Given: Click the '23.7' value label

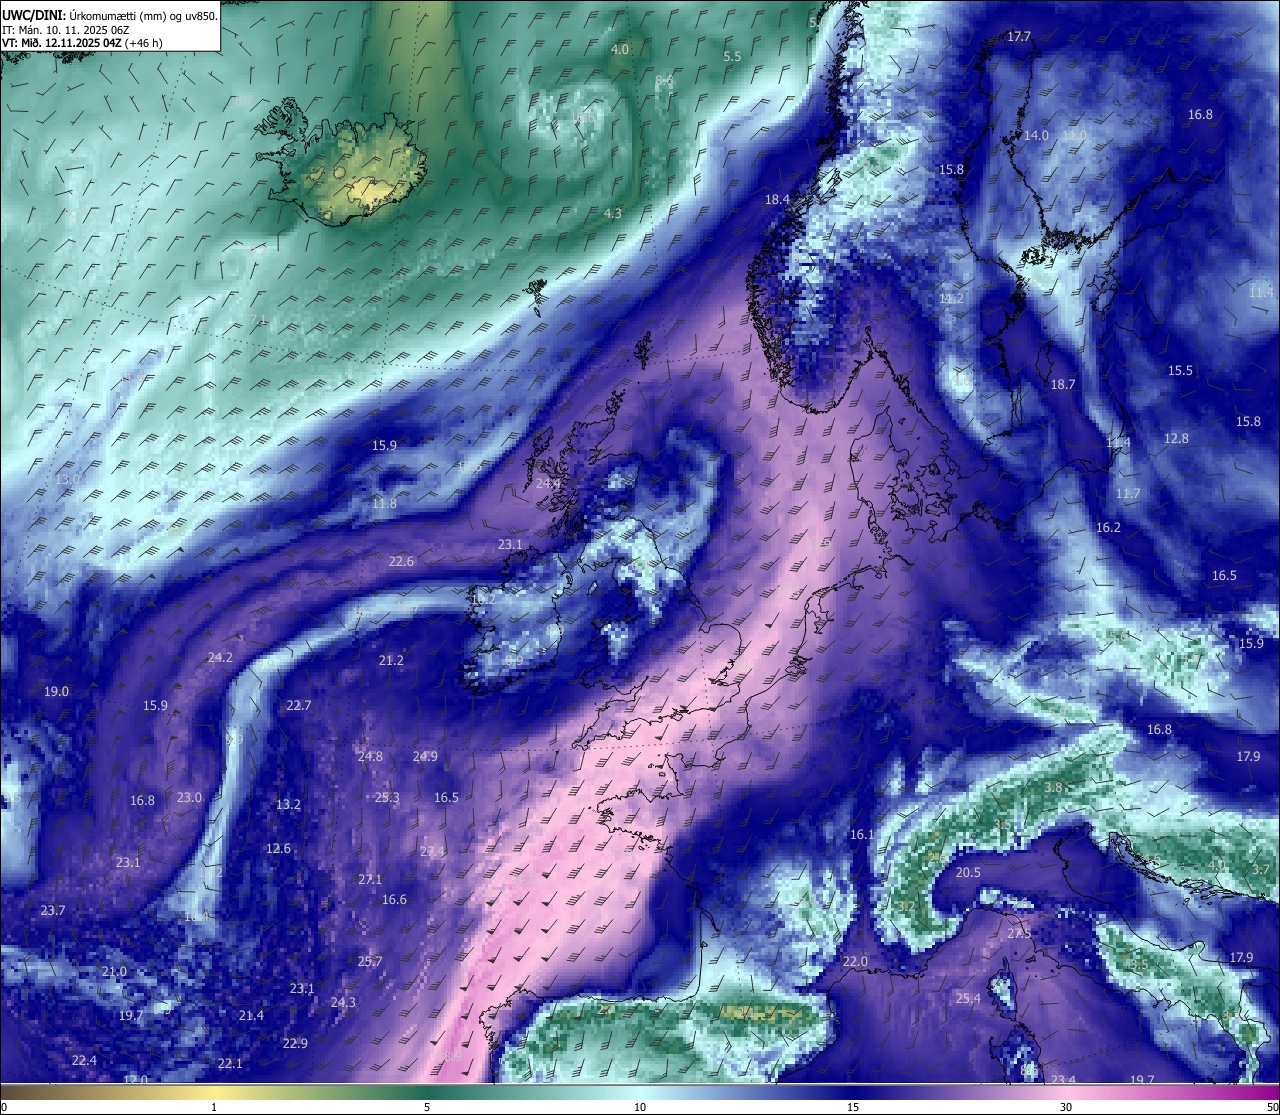Looking at the screenshot, I should (53, 911).
